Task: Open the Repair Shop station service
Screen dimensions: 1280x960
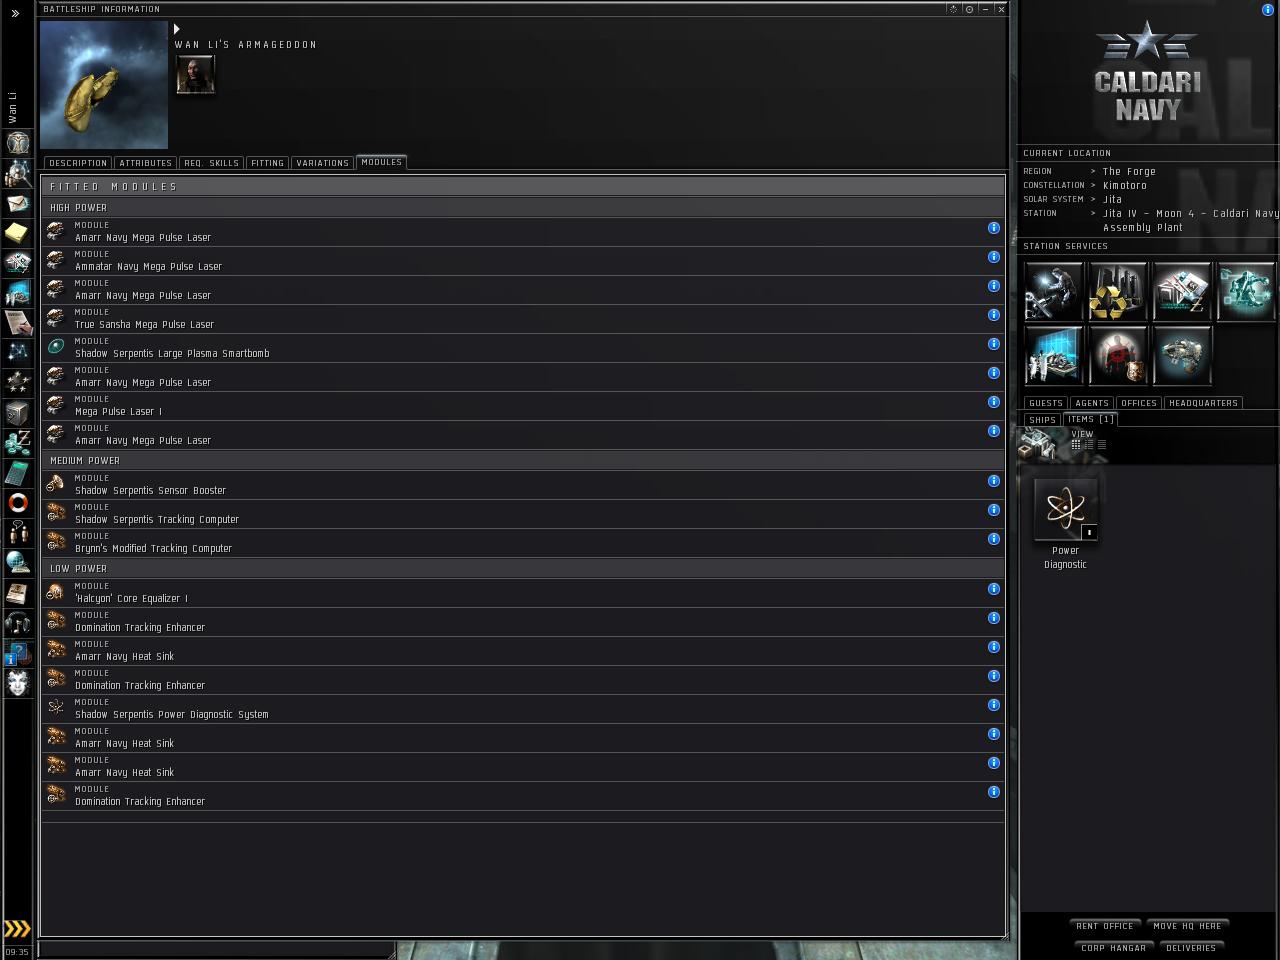Action: pos(1054,291)
